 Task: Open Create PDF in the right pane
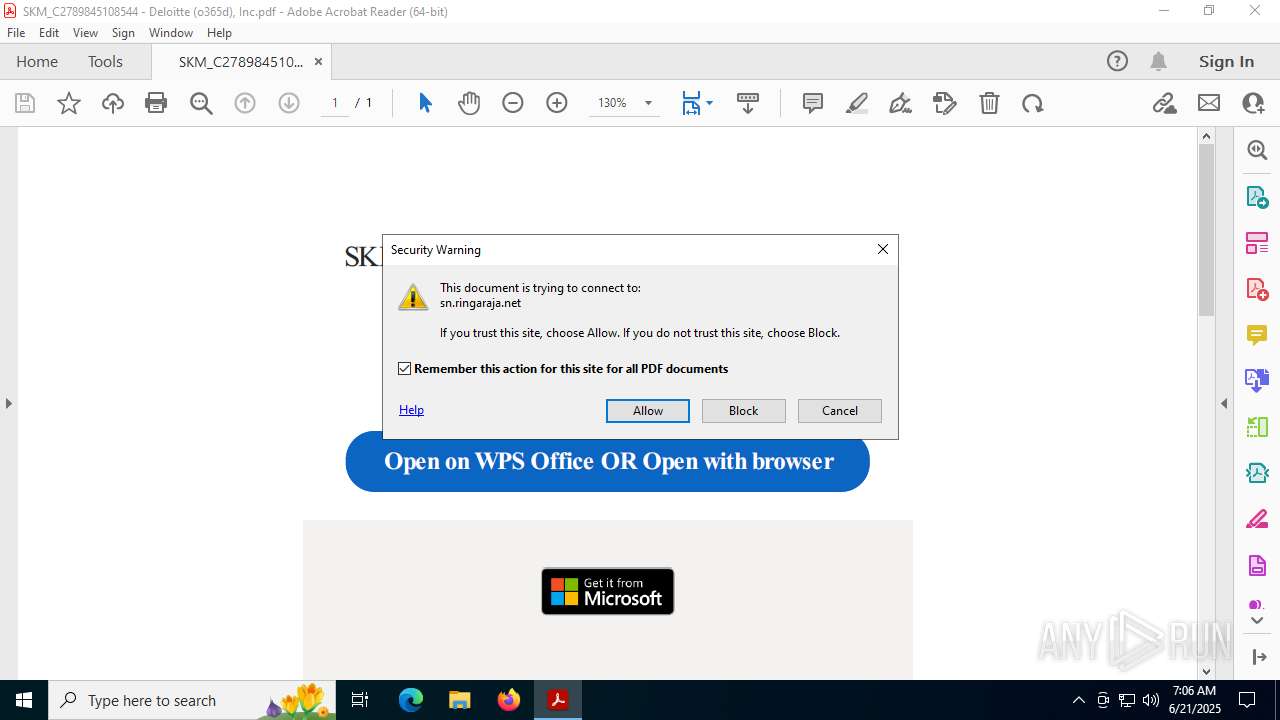click(x=1257, y=290)
